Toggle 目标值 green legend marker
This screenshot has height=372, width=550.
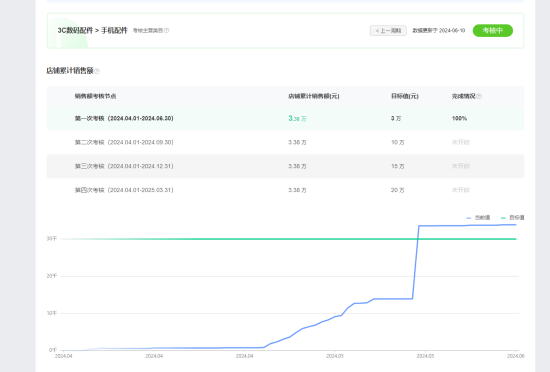click(503, 218)
